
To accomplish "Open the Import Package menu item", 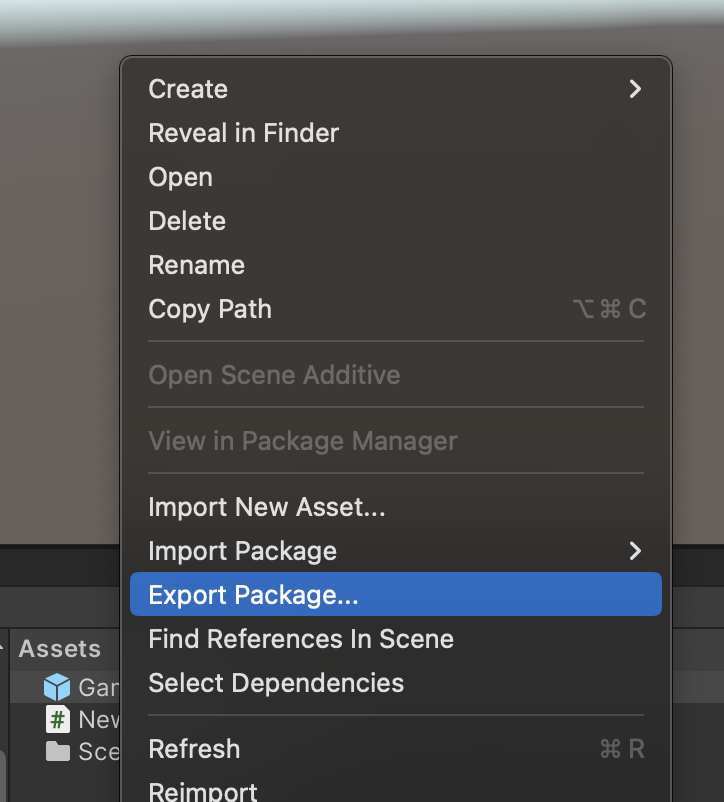I will tap(242, 551).
